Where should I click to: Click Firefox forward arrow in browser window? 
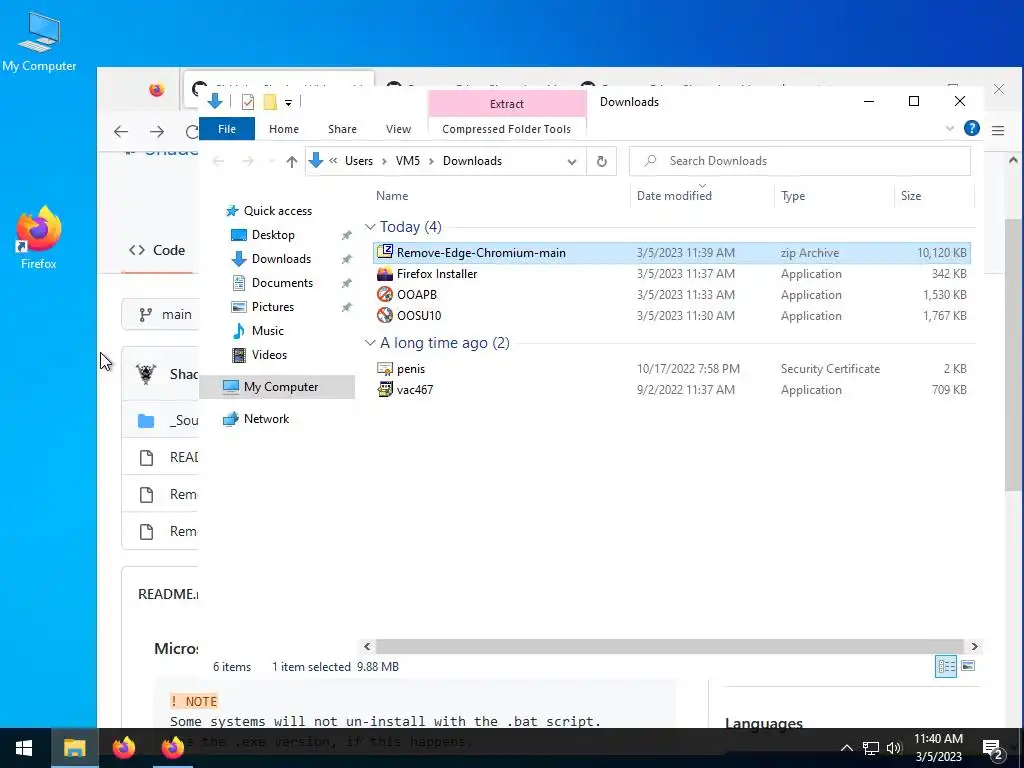pyautogui.click(x=157, y=132)
